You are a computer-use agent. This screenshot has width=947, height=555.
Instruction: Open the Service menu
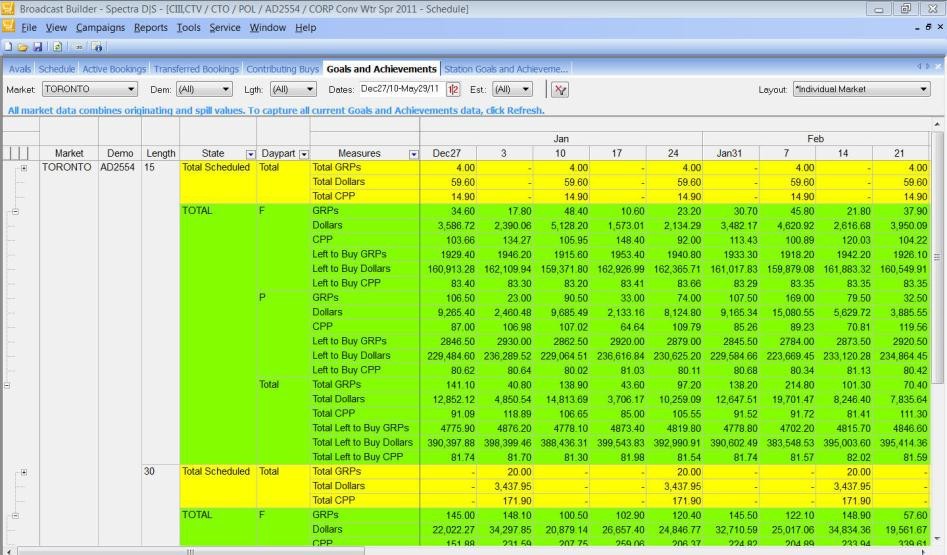[x=225, y=27]
